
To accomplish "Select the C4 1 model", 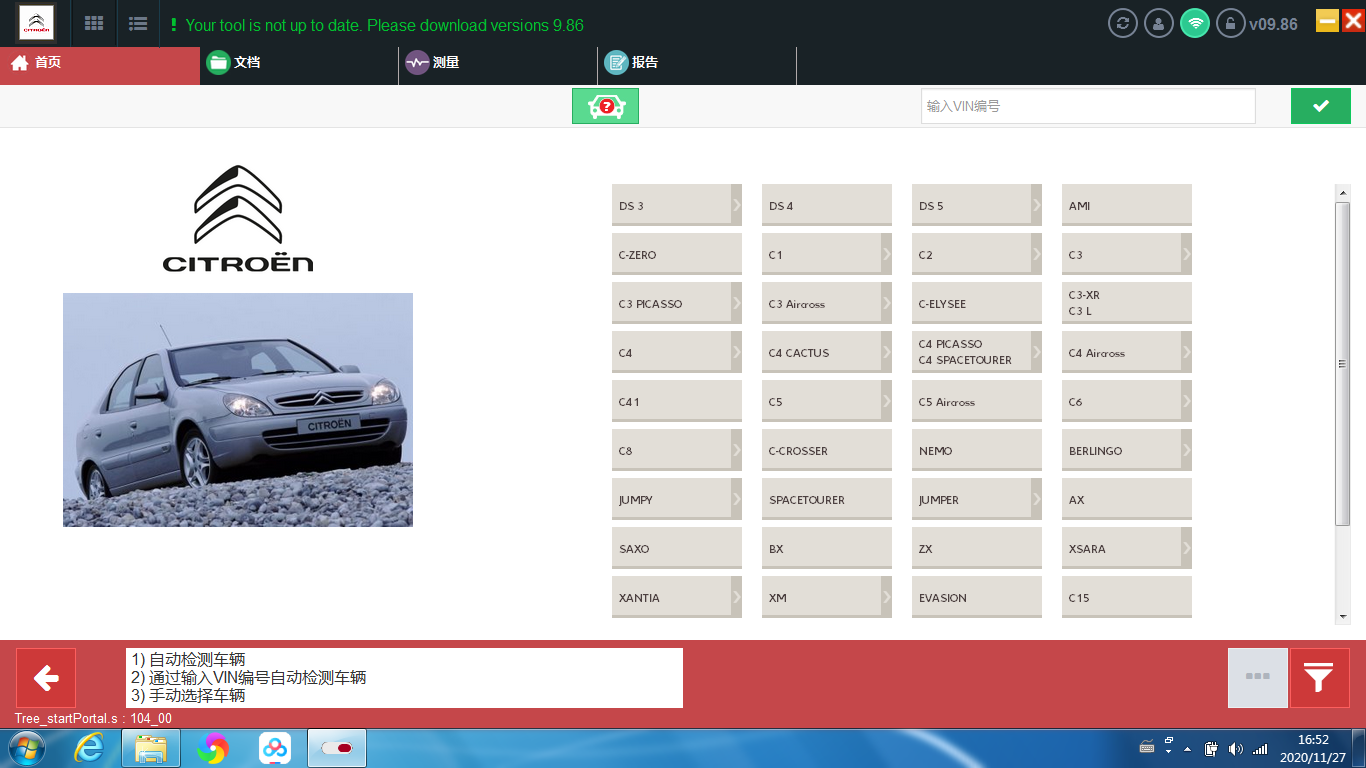I will coord(677,401).
